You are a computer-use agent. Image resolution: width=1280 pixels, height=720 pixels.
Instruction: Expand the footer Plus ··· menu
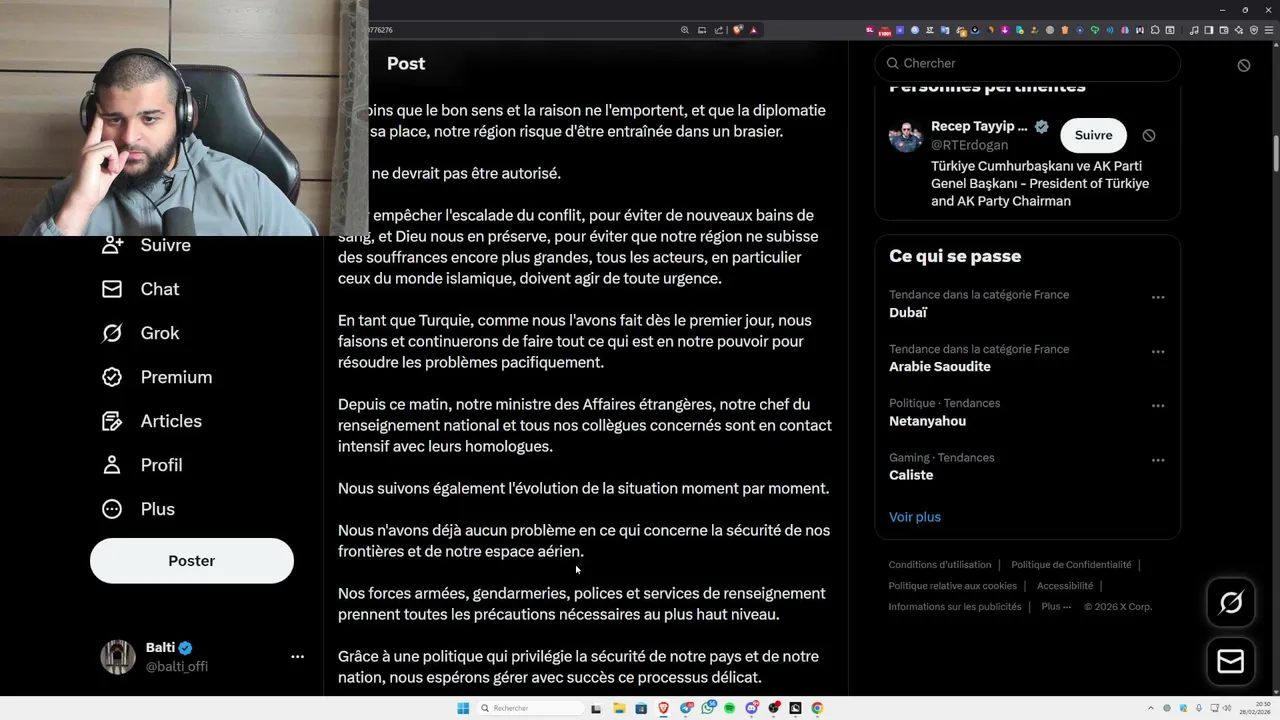(1056, 607)
